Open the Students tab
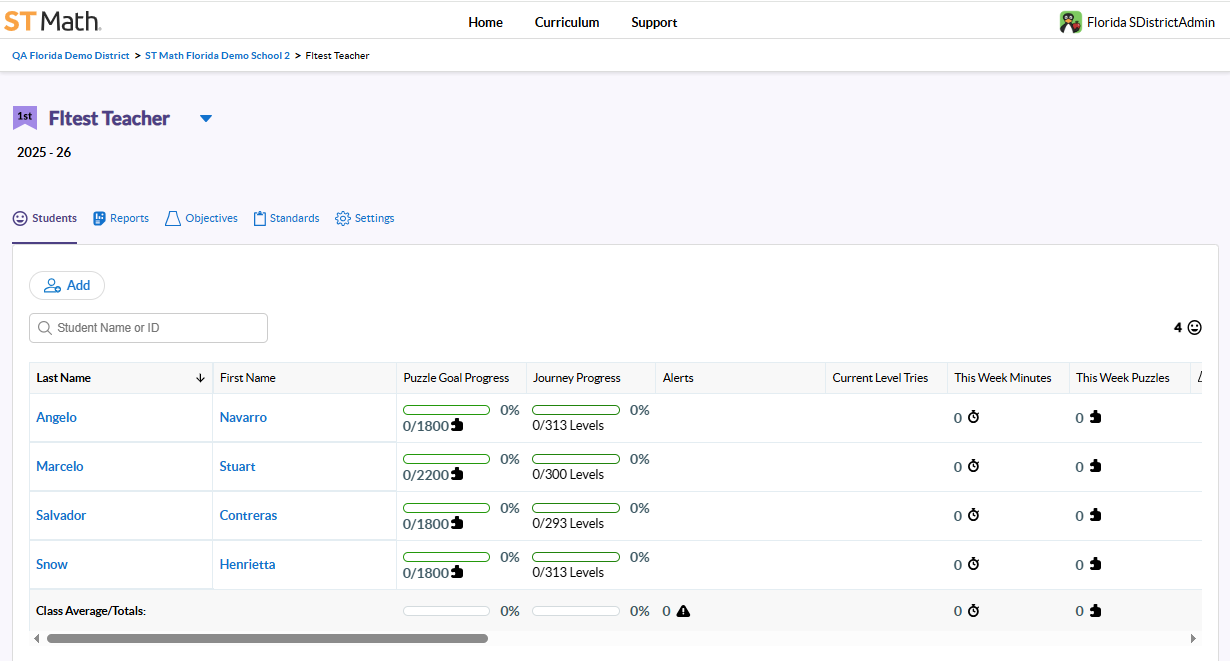The height and width of the screenshot is (661, 1230). (x=45, y=218)
